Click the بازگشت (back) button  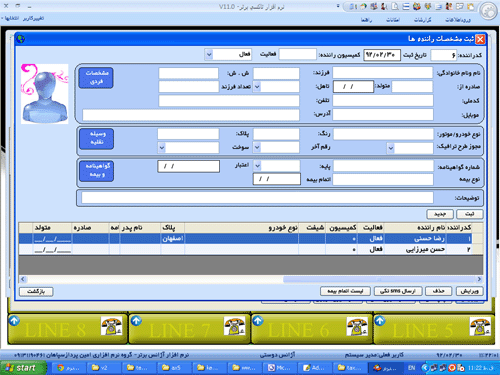[36, 292]
